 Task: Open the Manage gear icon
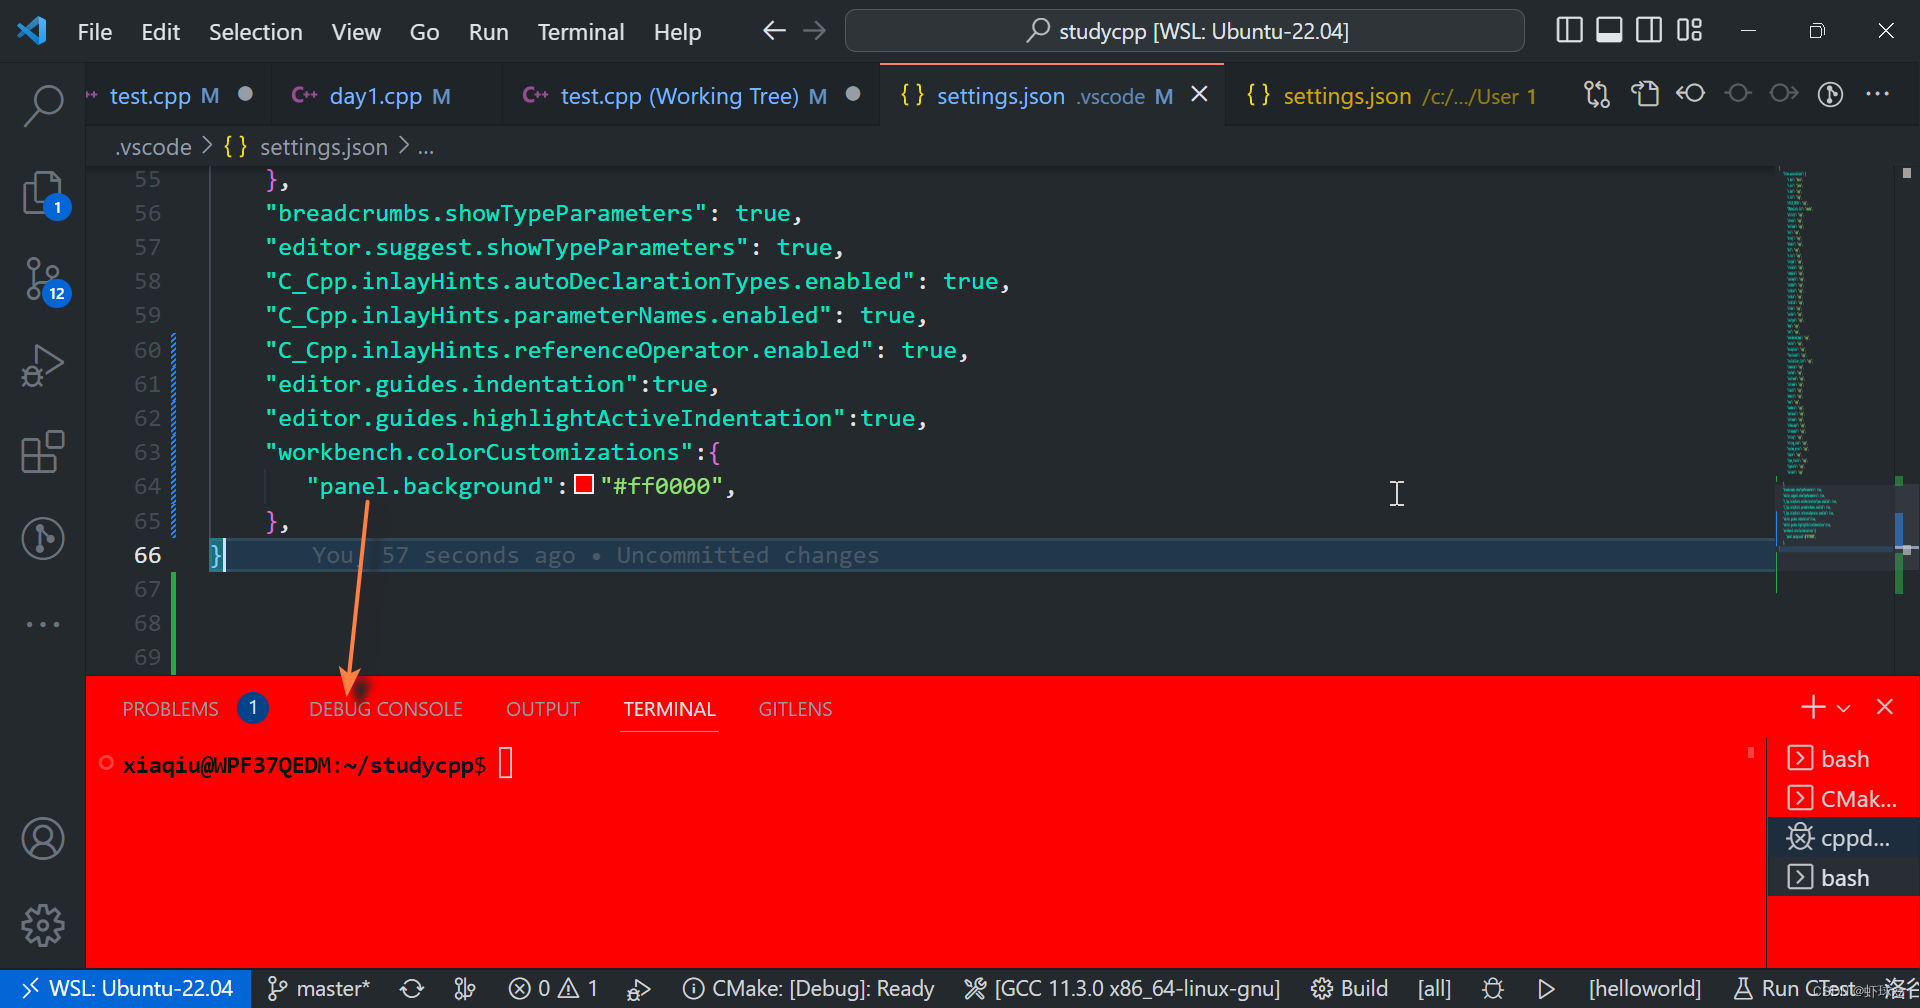click(x=43, y=925)
